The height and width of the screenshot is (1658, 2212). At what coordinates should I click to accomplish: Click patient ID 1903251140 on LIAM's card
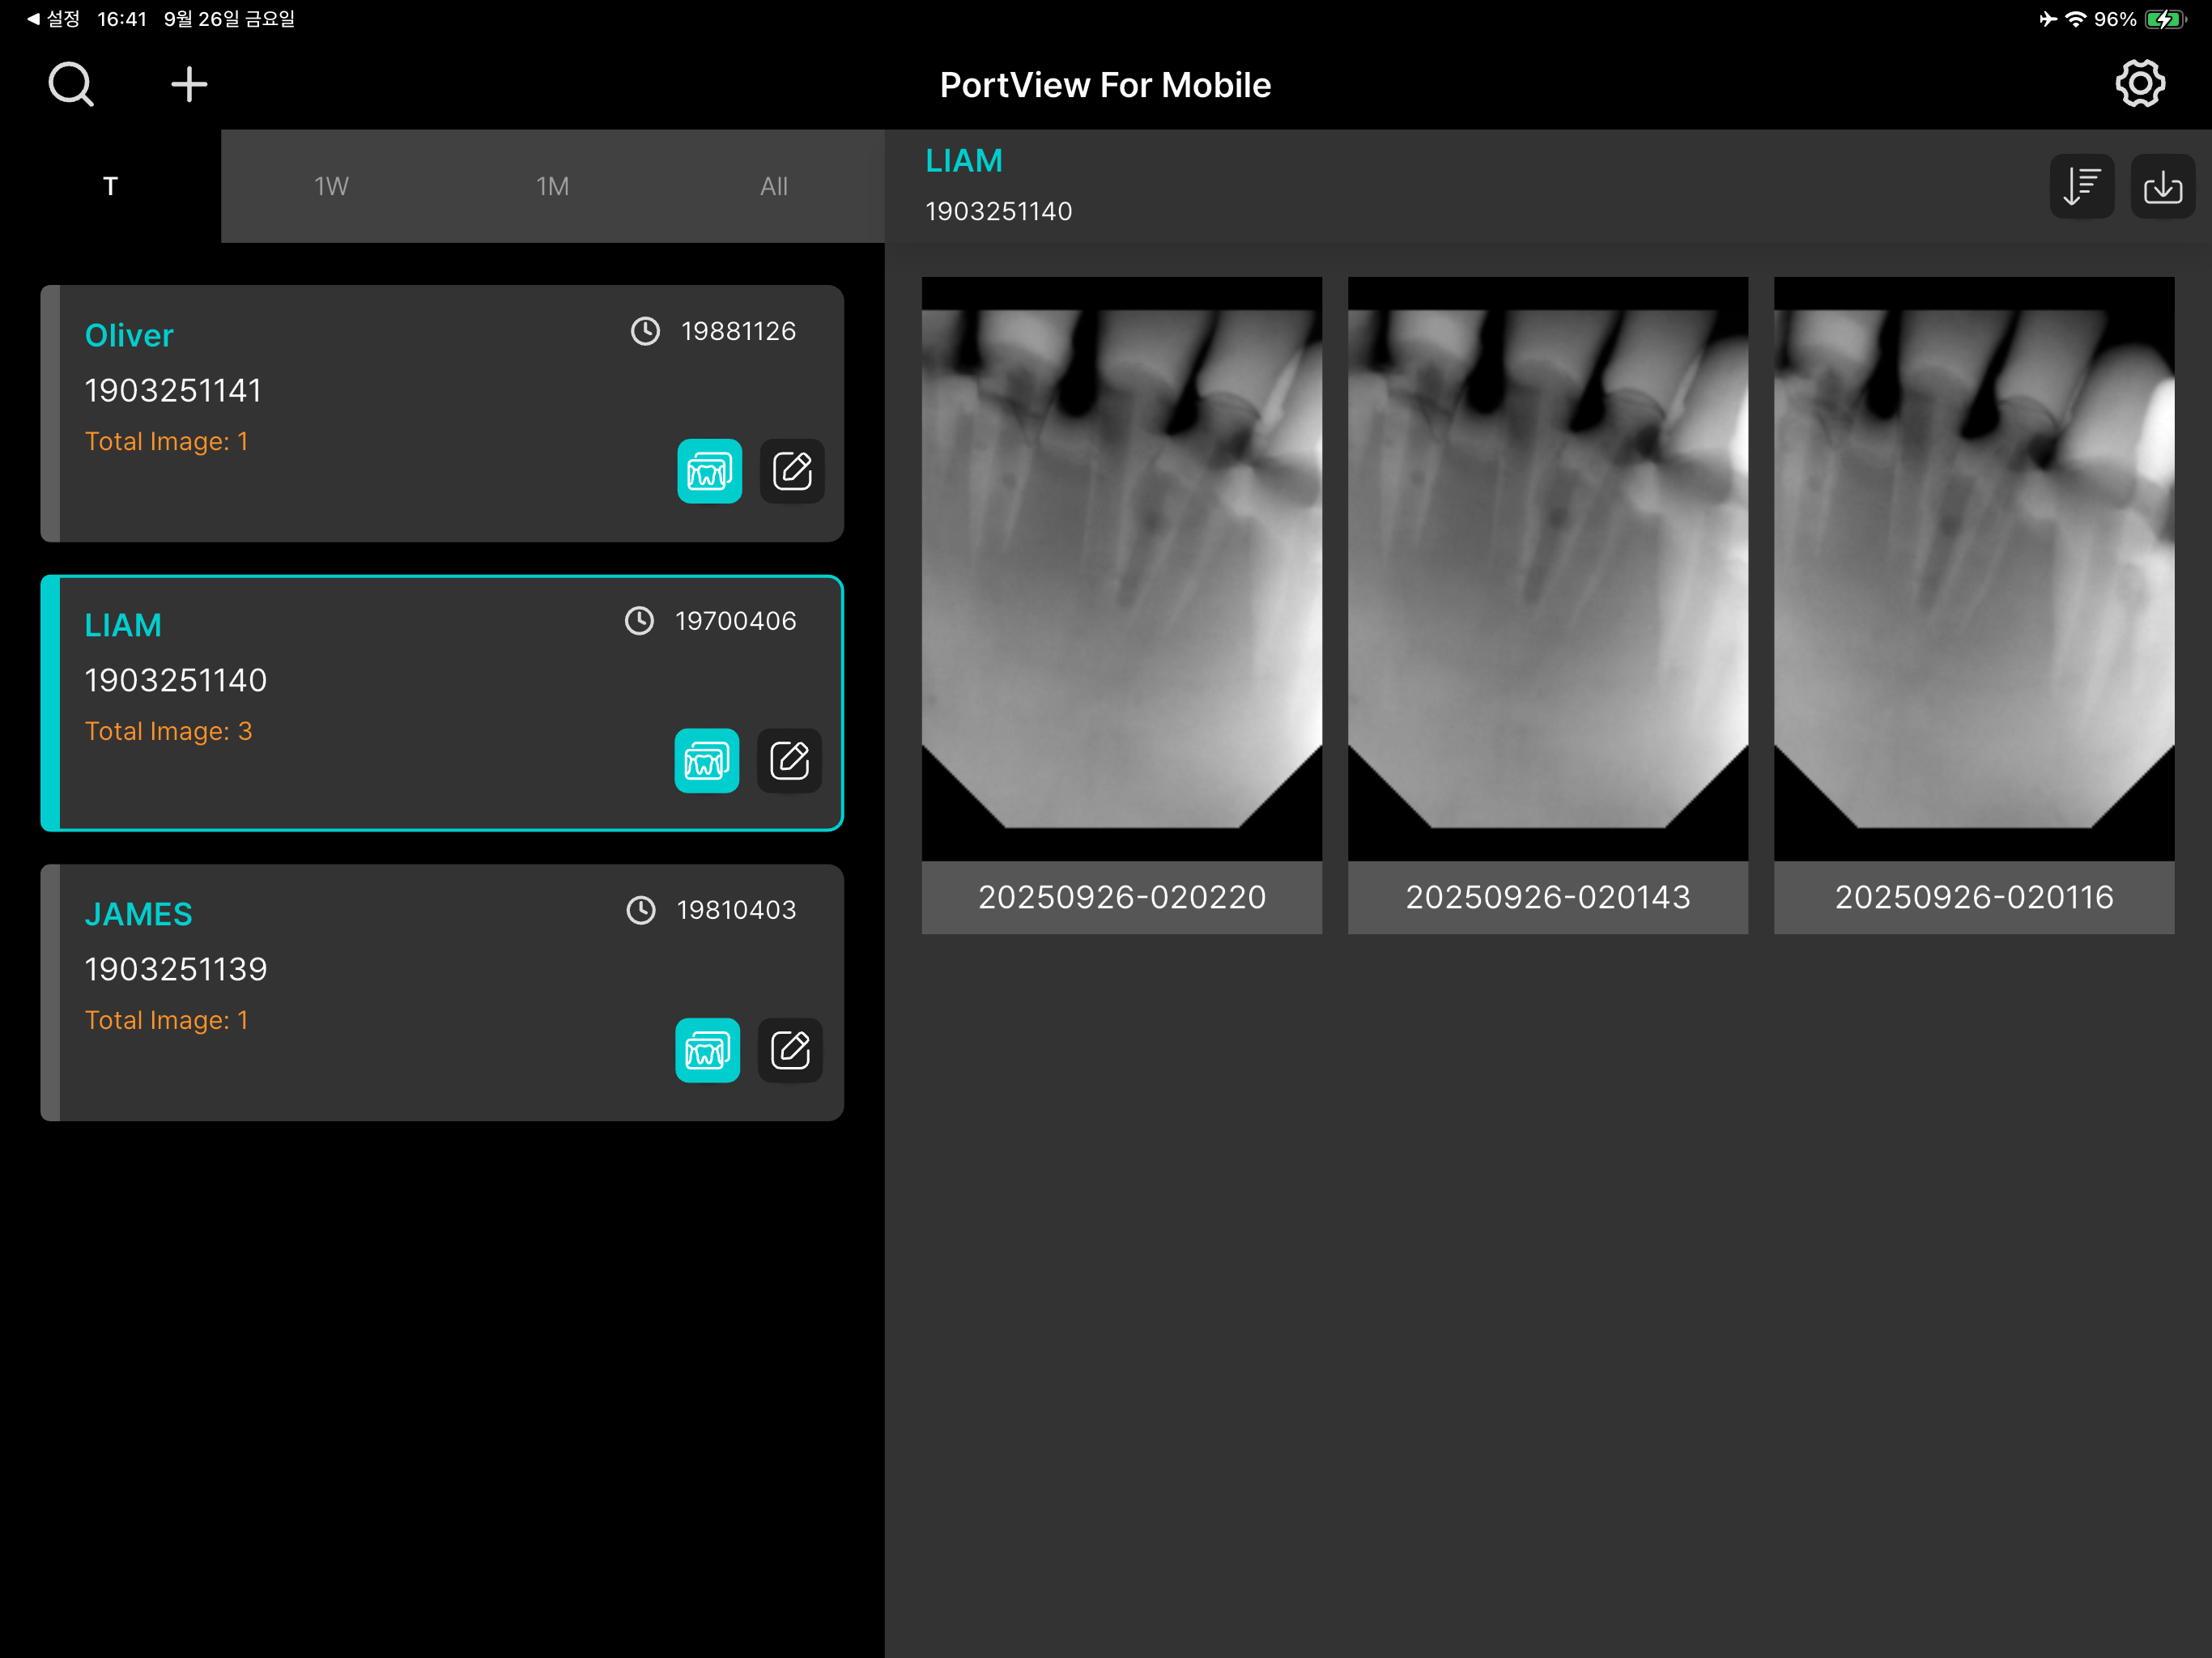176,680
